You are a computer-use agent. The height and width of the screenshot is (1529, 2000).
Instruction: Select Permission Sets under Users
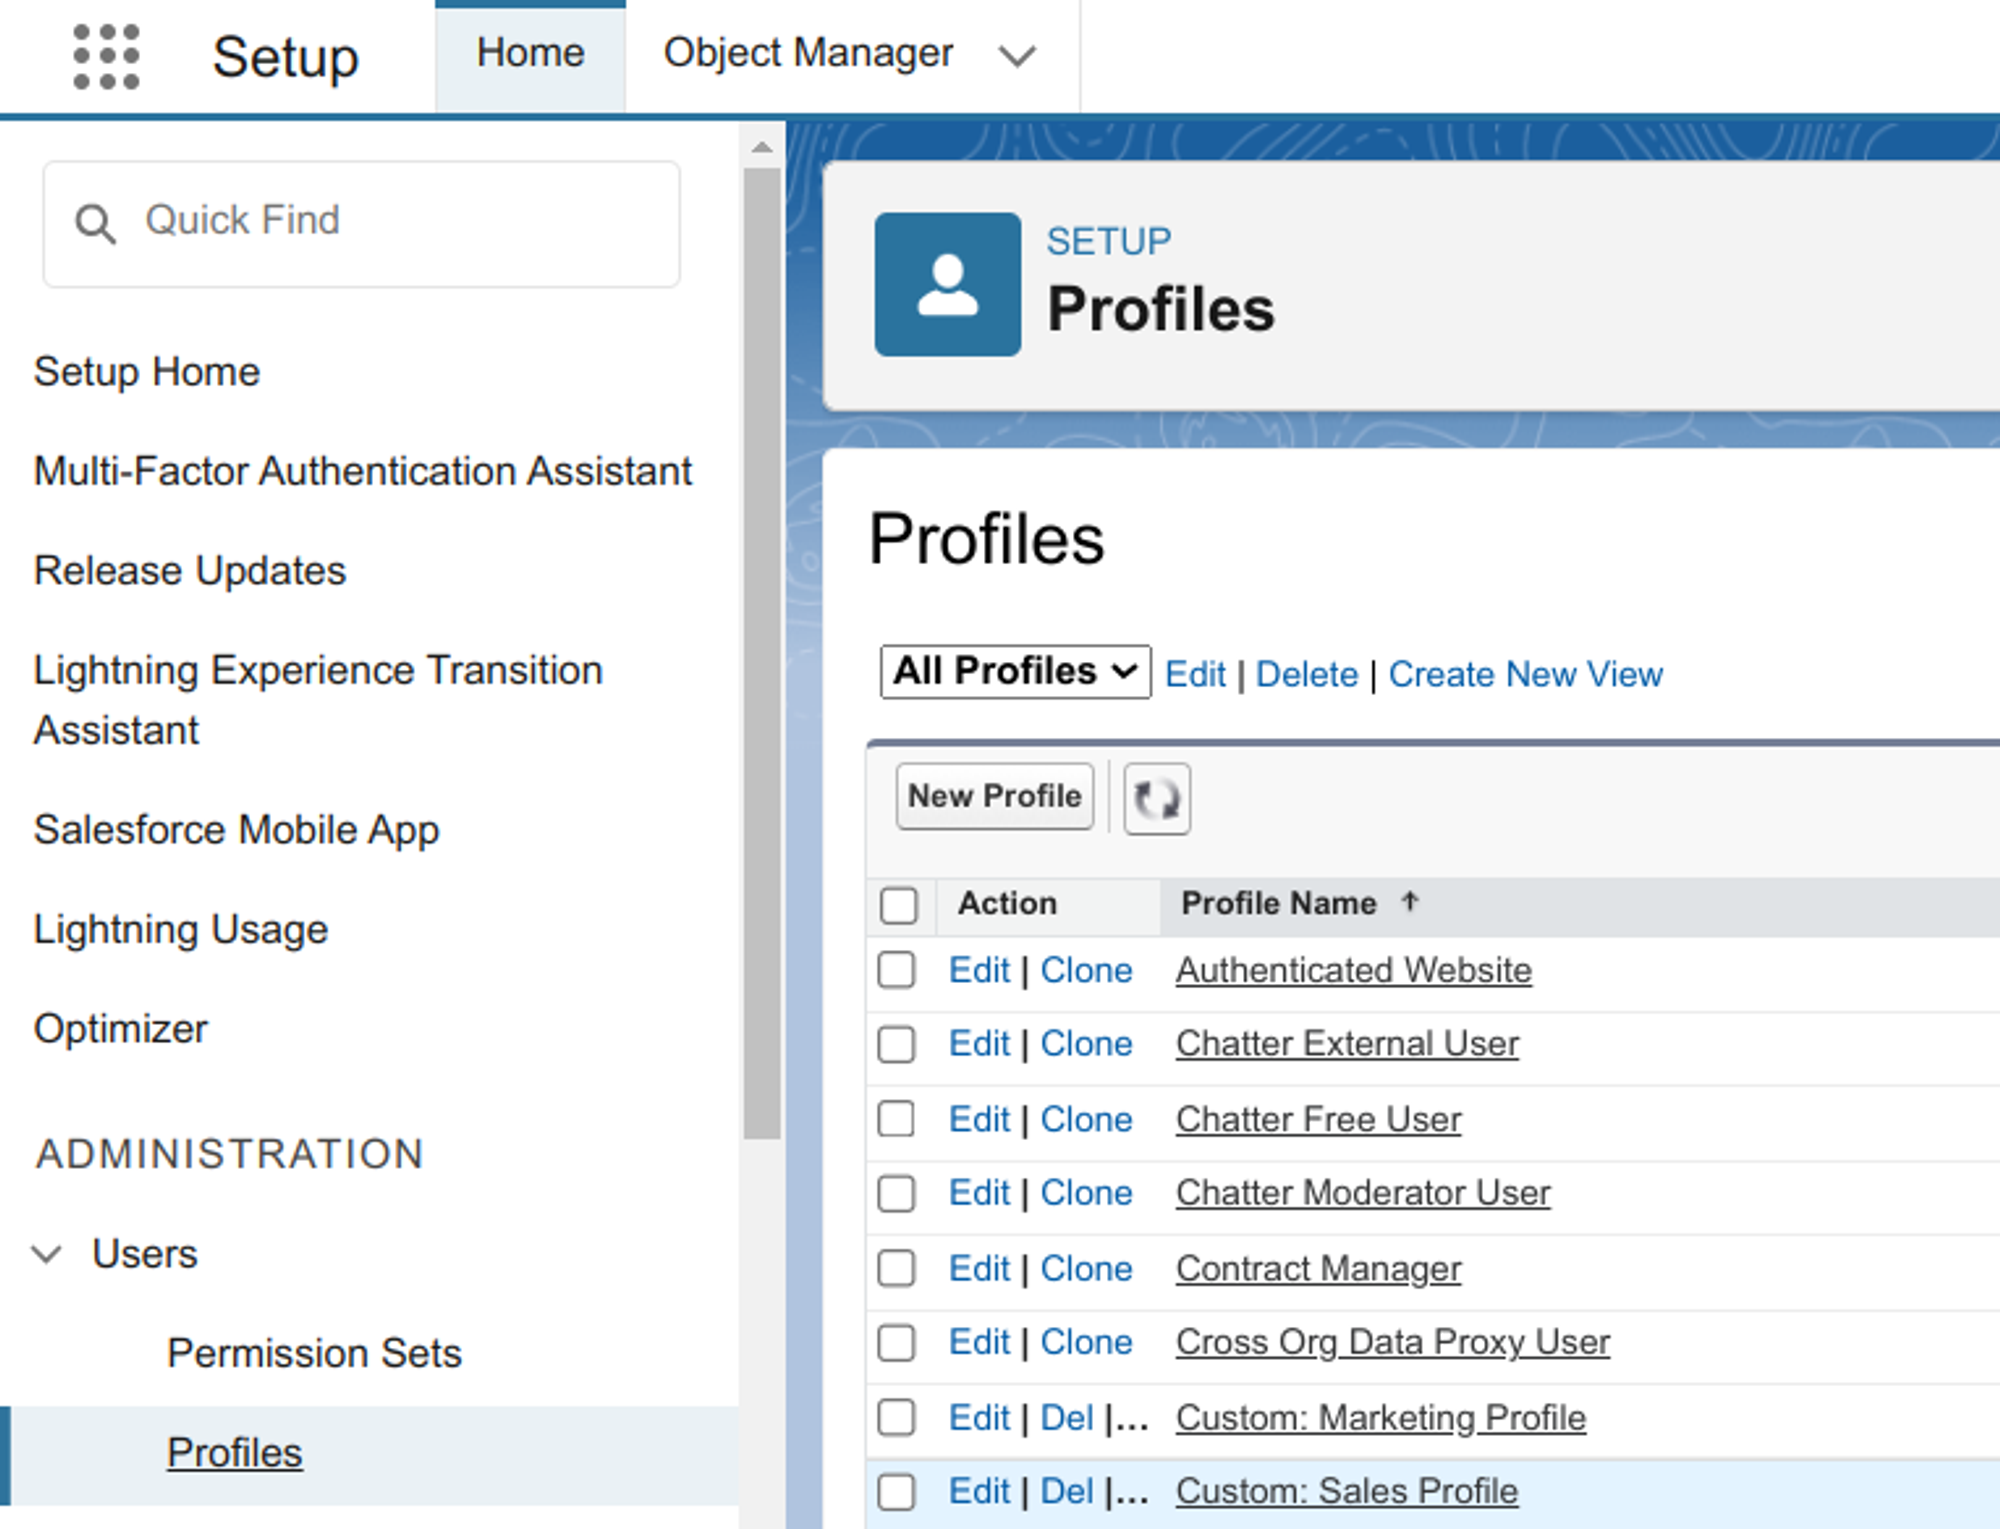(314, 1353)
